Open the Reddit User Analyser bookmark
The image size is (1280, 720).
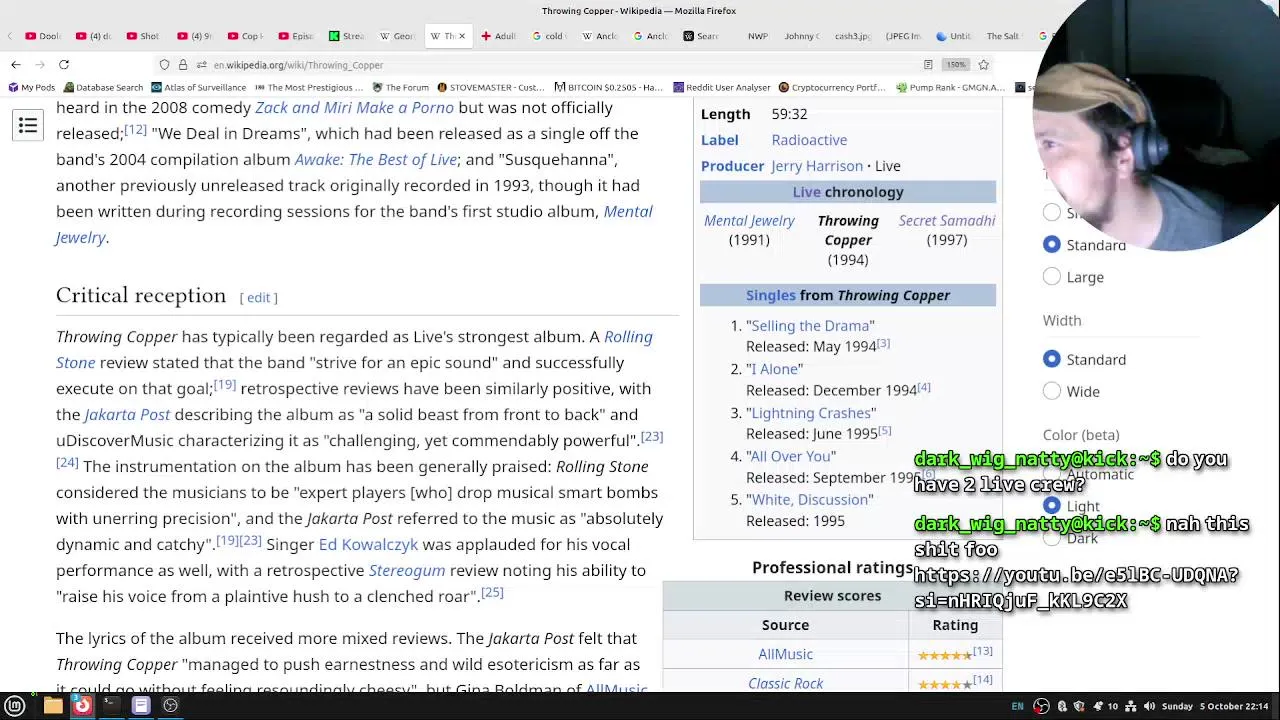pos(722,87)
